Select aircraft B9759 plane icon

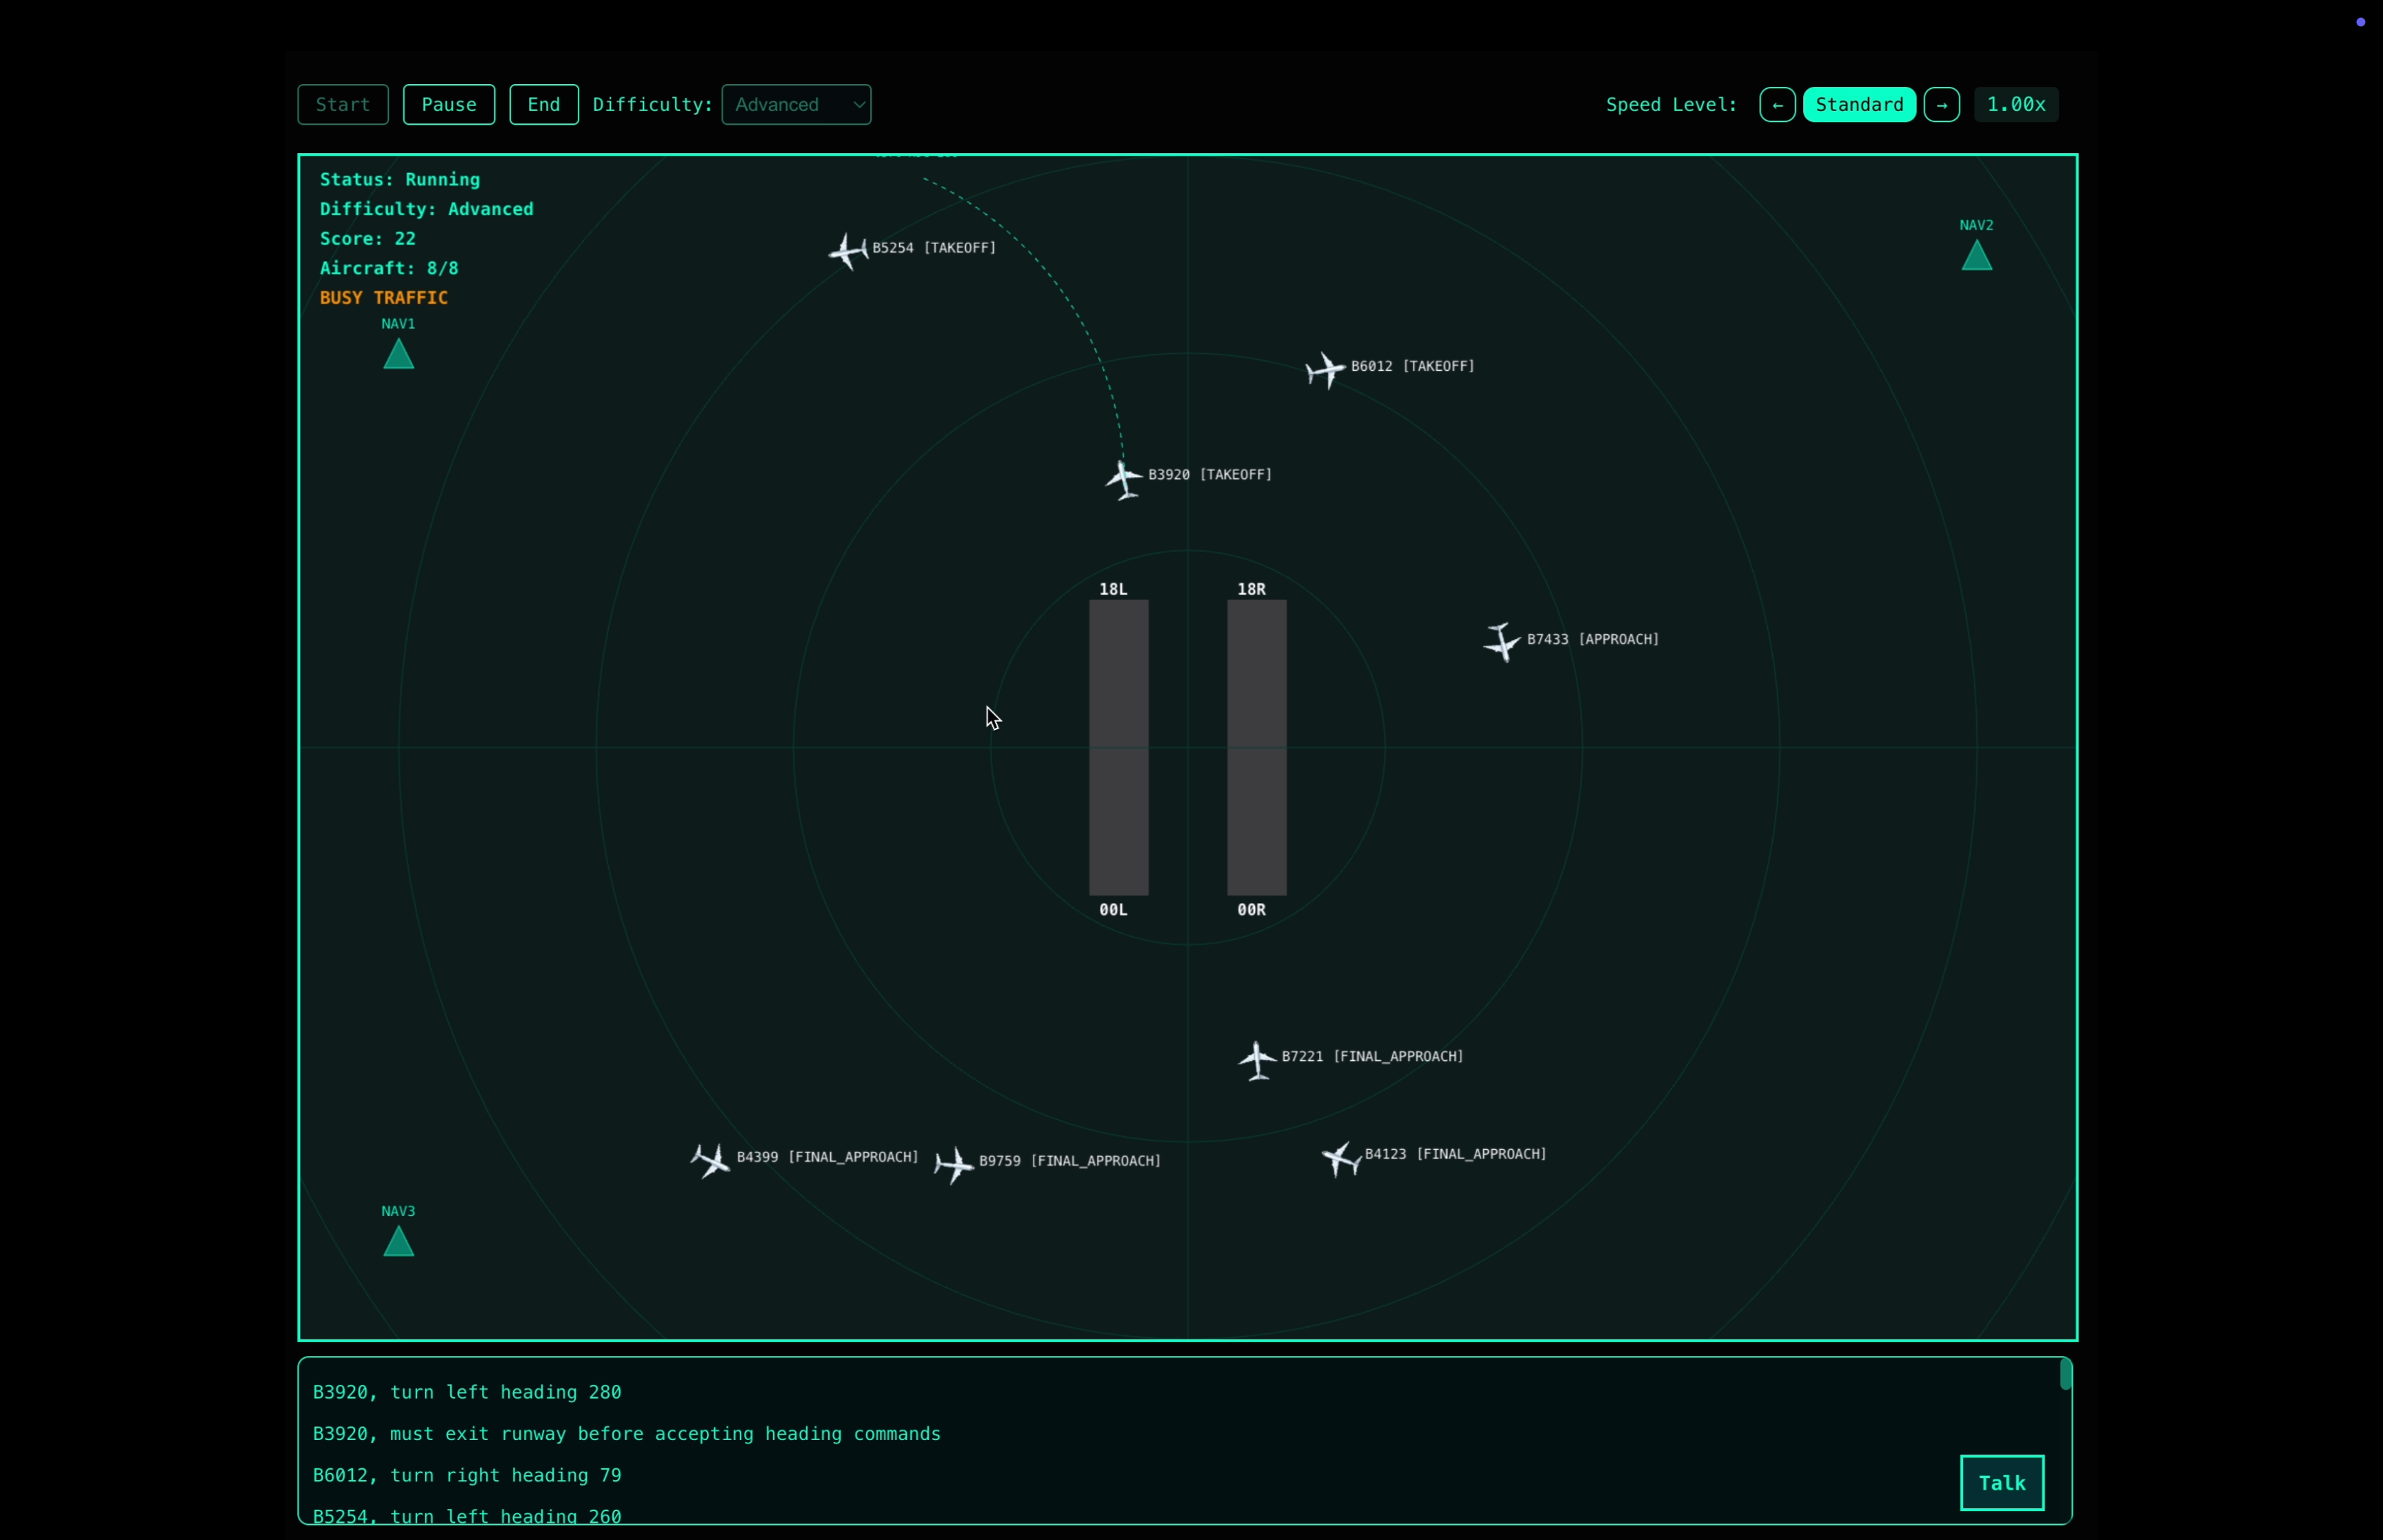(x=954, y=1164)
